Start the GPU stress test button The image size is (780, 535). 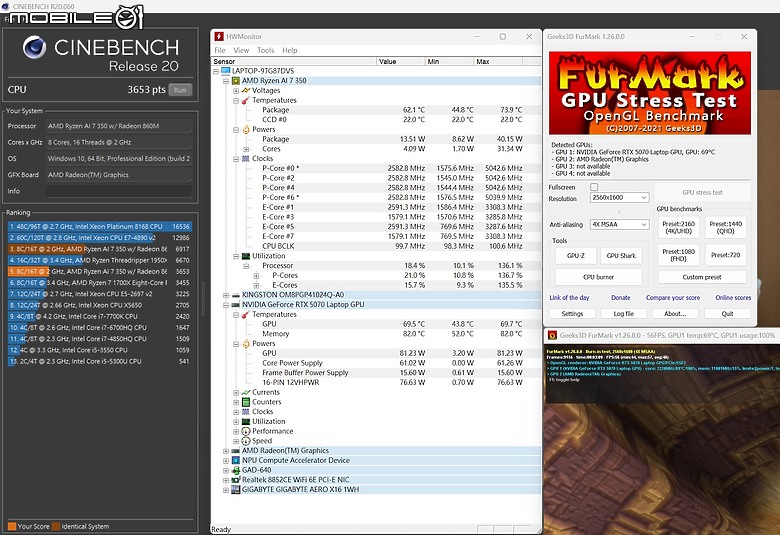tap(702, 193)
